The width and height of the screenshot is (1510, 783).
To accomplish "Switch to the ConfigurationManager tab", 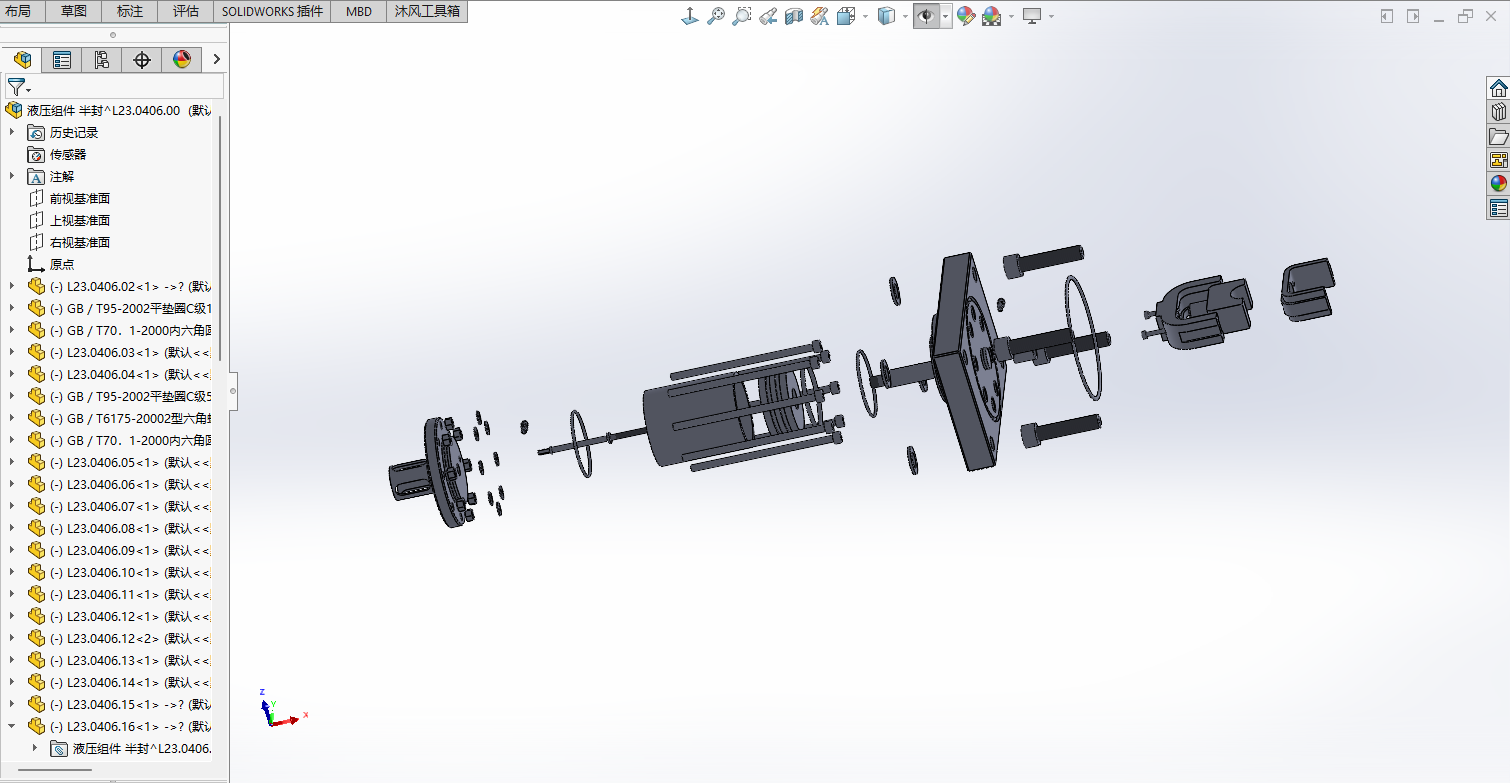I will [102, 60].
